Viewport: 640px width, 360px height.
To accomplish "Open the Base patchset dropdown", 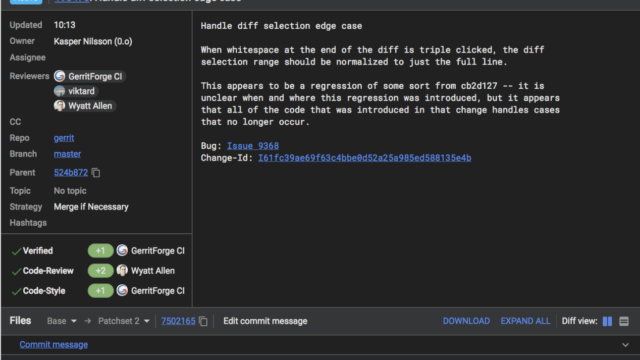I will (62, 321).
